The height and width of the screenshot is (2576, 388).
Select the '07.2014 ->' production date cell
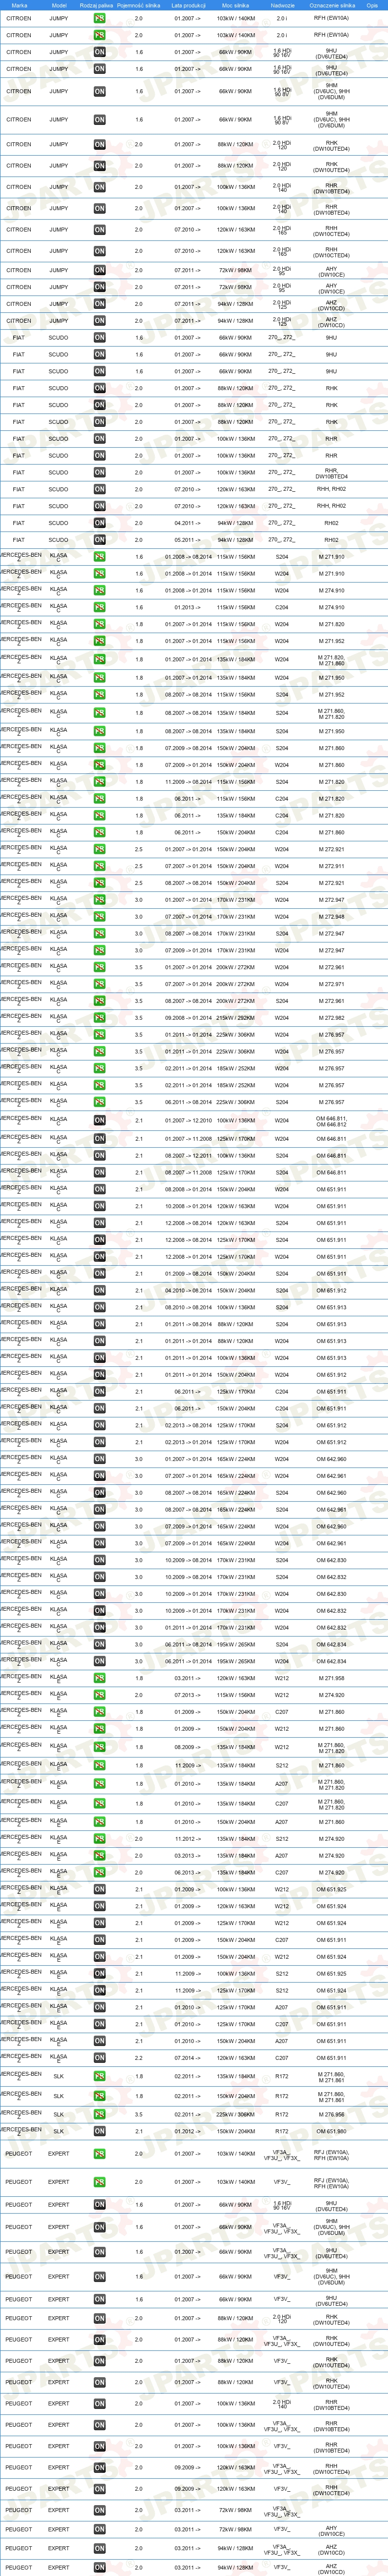click(x=187, y=2058)
